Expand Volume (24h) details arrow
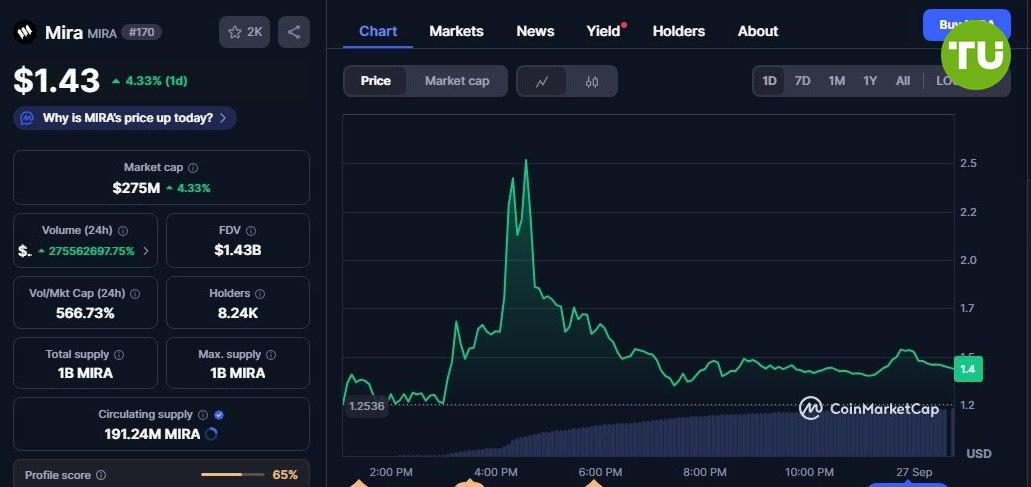 coord(146,251)
